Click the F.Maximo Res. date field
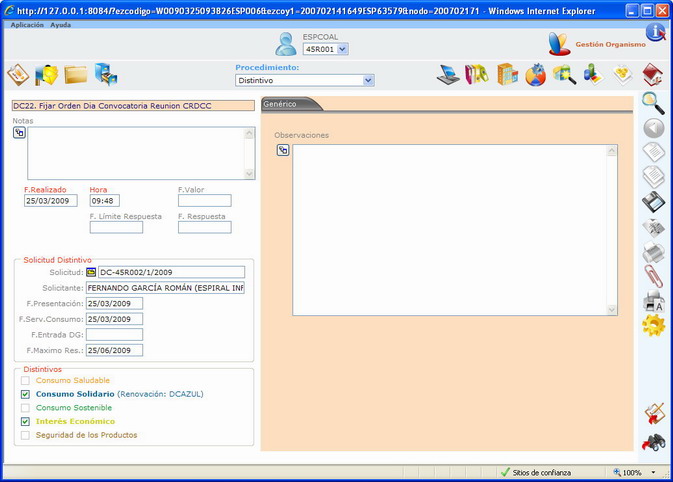Image resolution: width=673 pixels, height=482 pixels. tap(115, 350)
